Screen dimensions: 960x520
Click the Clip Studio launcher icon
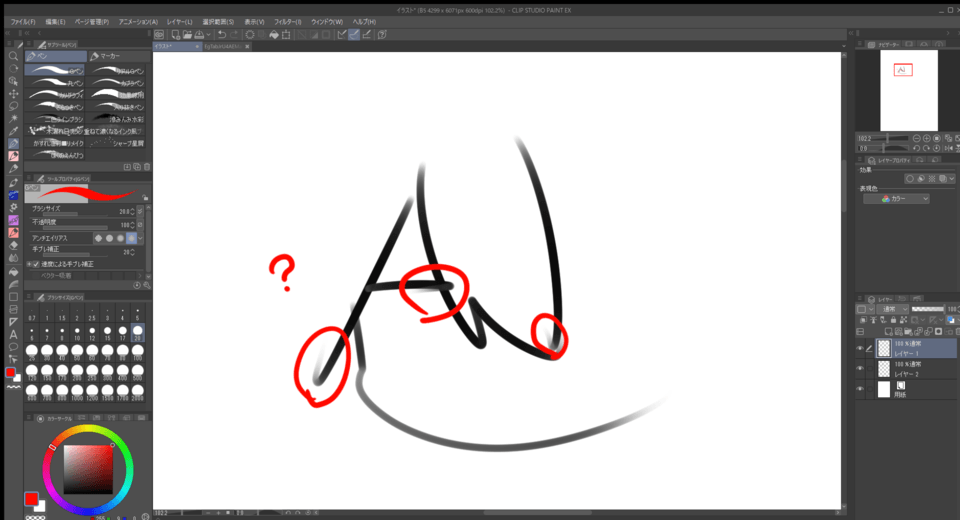pyautogui.click(x=159, y=35)
